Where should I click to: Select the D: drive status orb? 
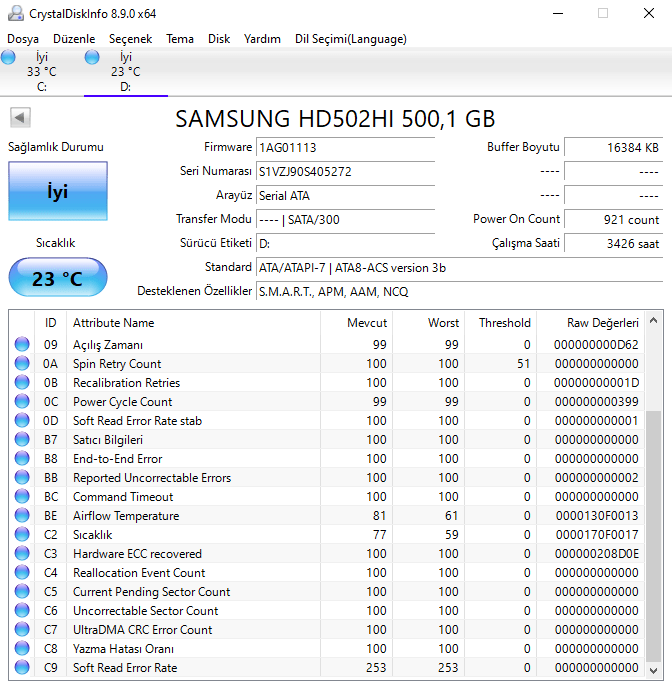(93, 58)
